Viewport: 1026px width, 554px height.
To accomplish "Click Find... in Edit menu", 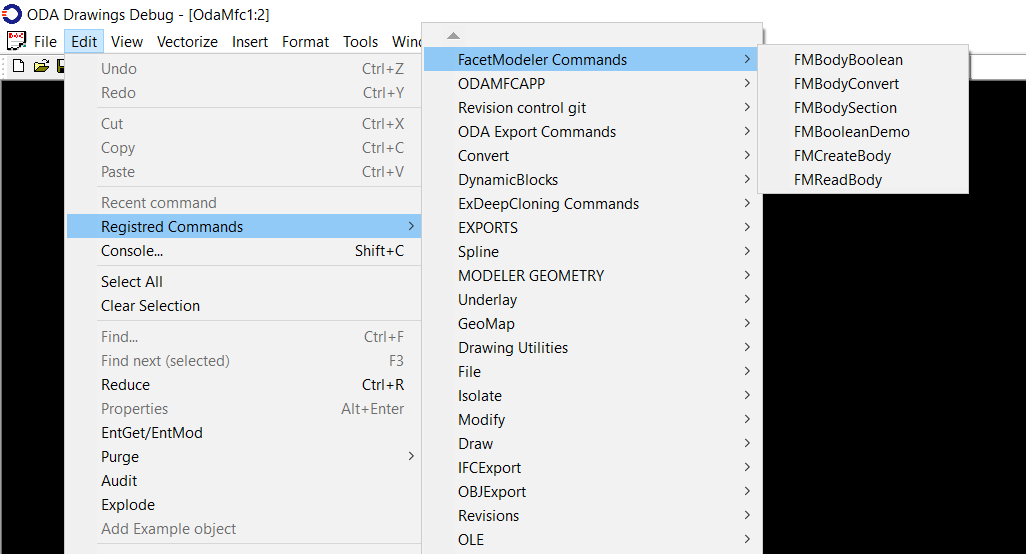I will (243, 337).
